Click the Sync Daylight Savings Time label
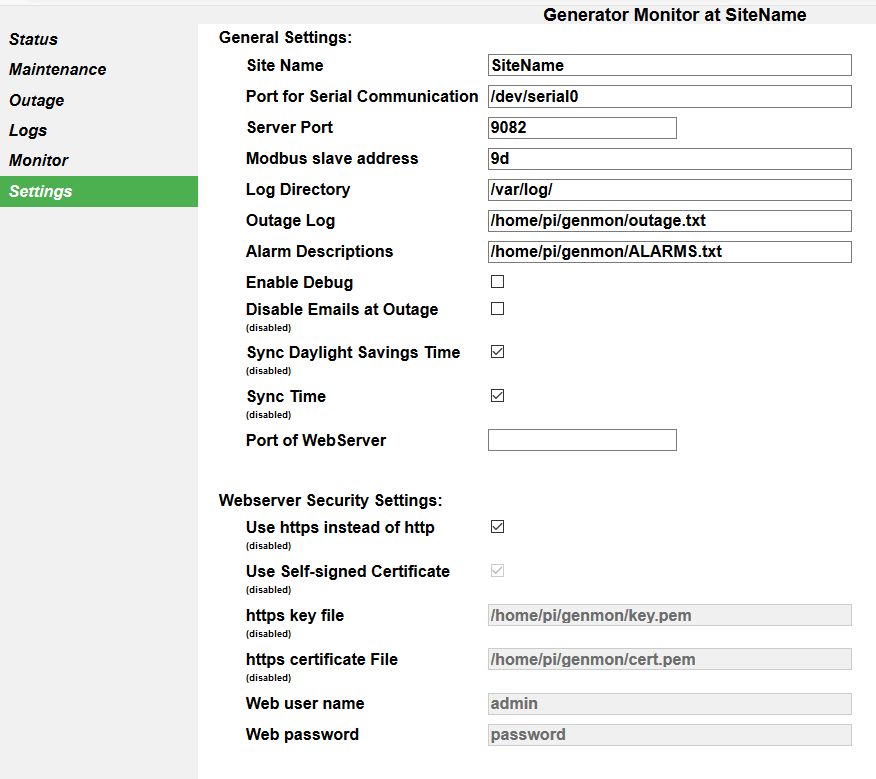 coord(353,353)
